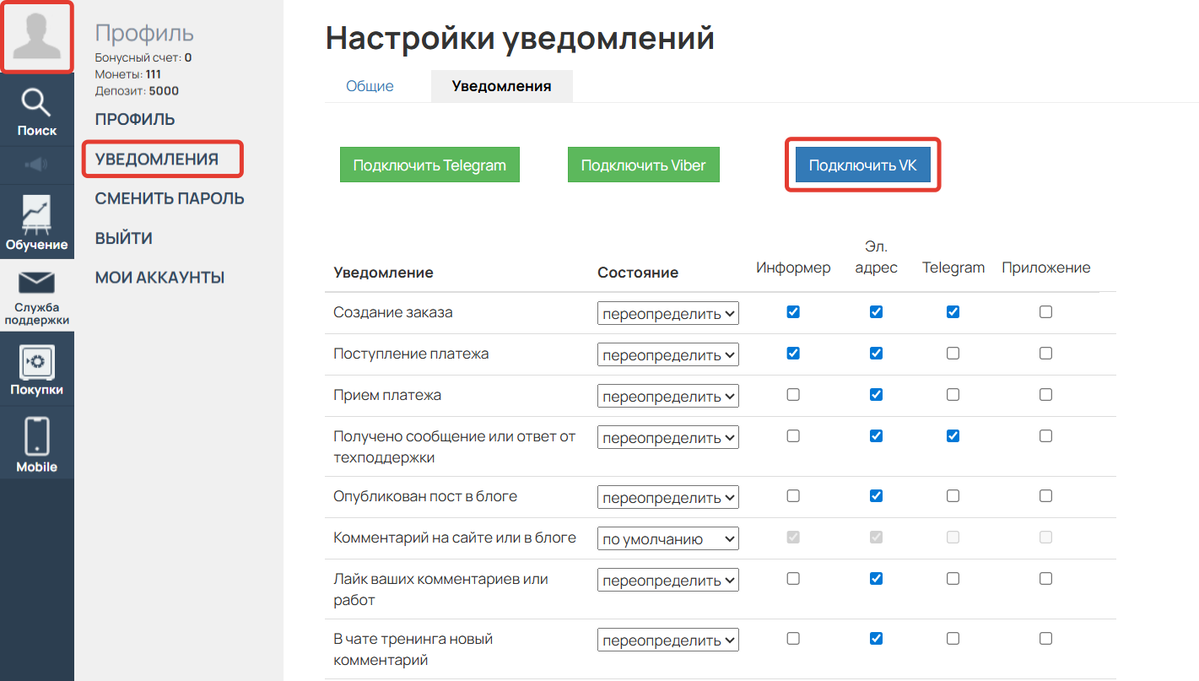Disable Информер notifications for Поступление платежа
The image size is (1199, 681).
click(x=792, y=353)
